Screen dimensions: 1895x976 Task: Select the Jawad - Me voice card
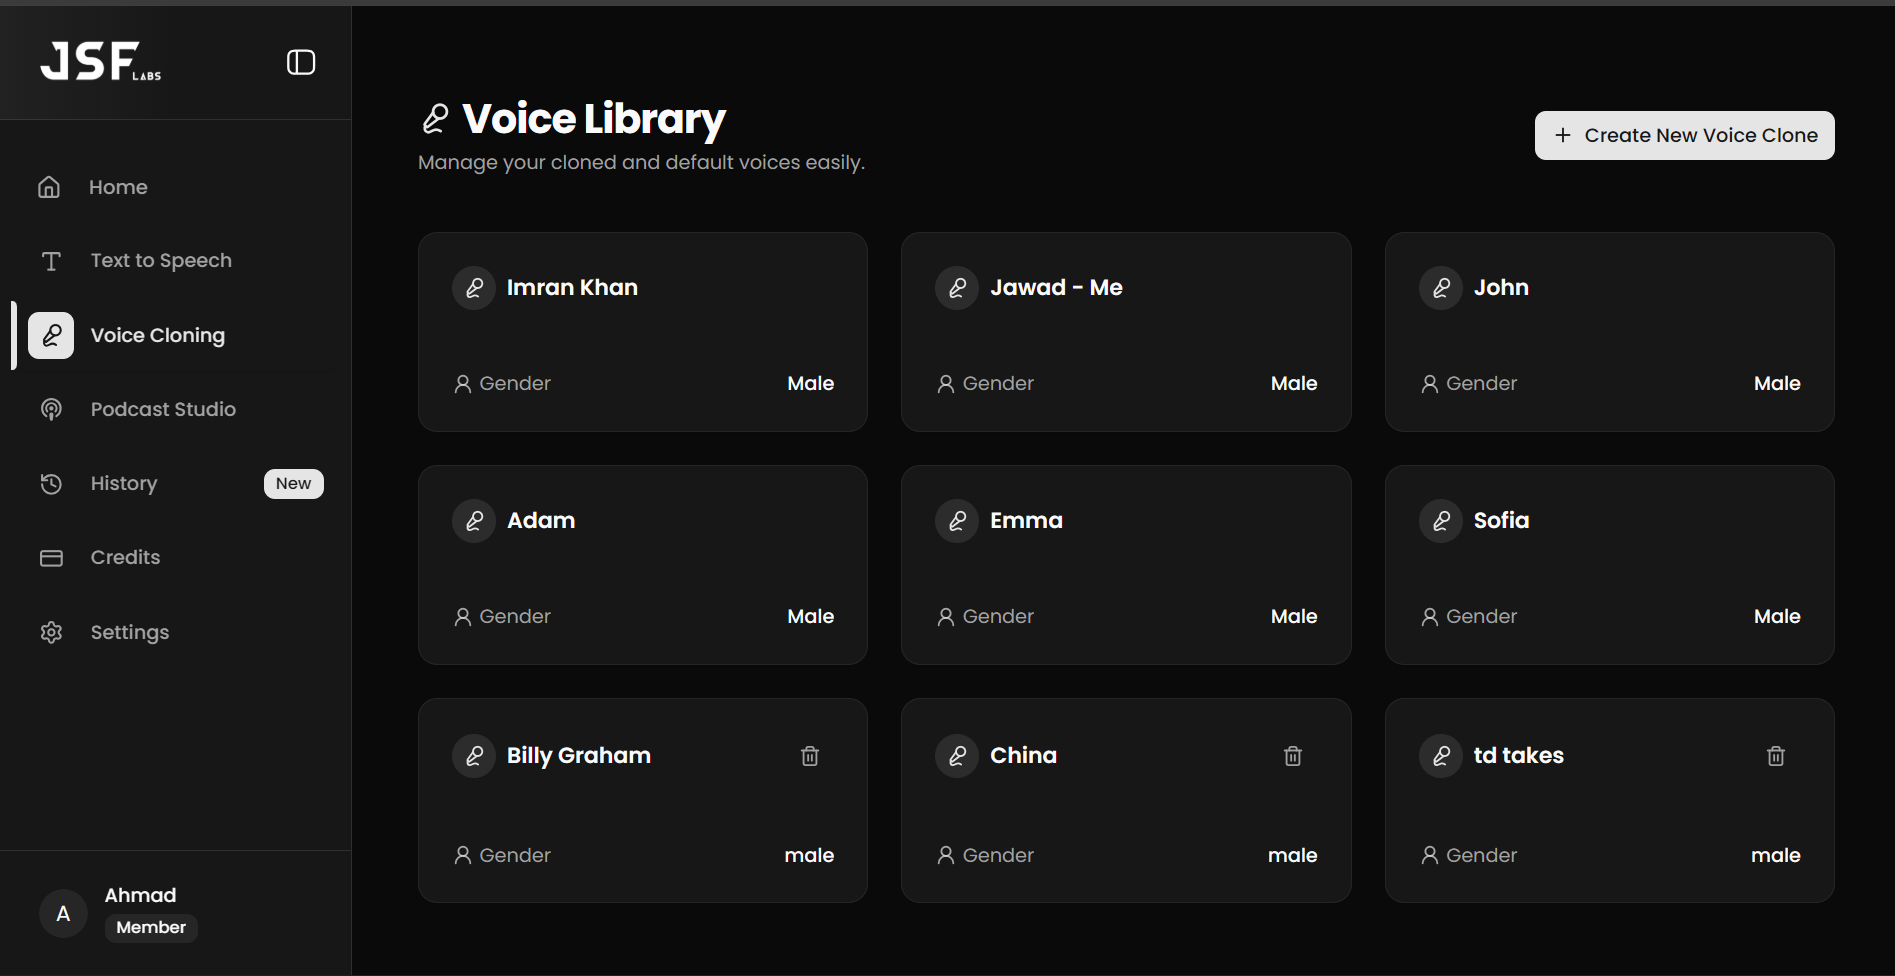tap(1125, 332)
